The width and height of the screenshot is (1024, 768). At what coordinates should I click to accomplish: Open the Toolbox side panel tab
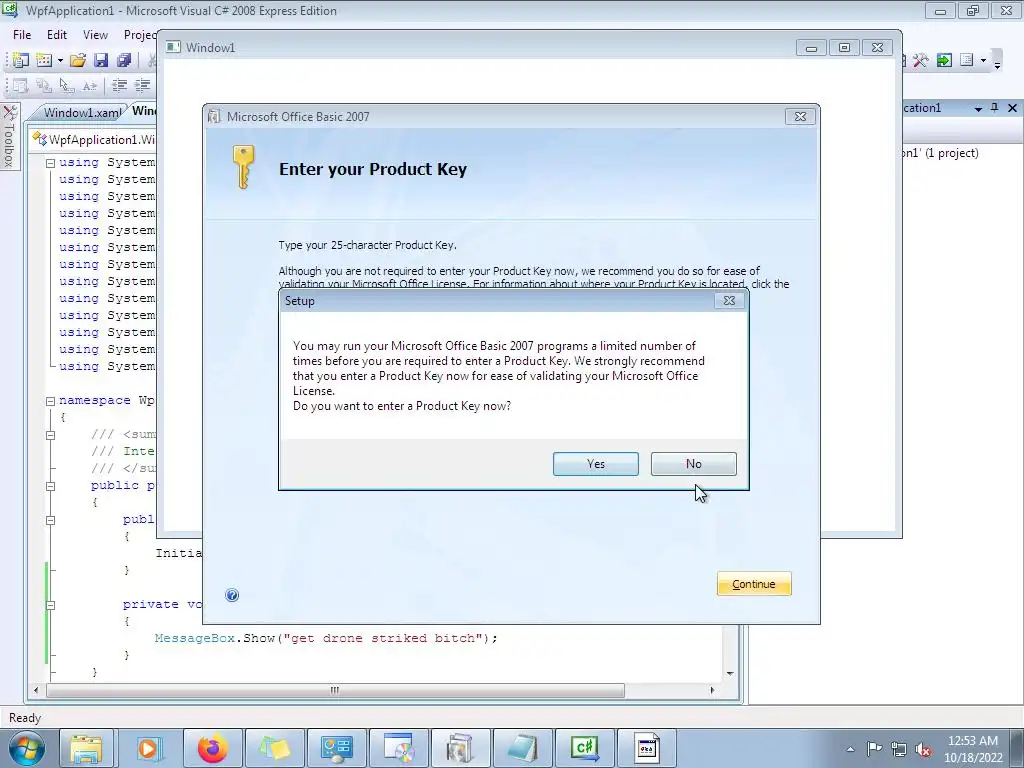pyautogui.click(x=9, y=136)
